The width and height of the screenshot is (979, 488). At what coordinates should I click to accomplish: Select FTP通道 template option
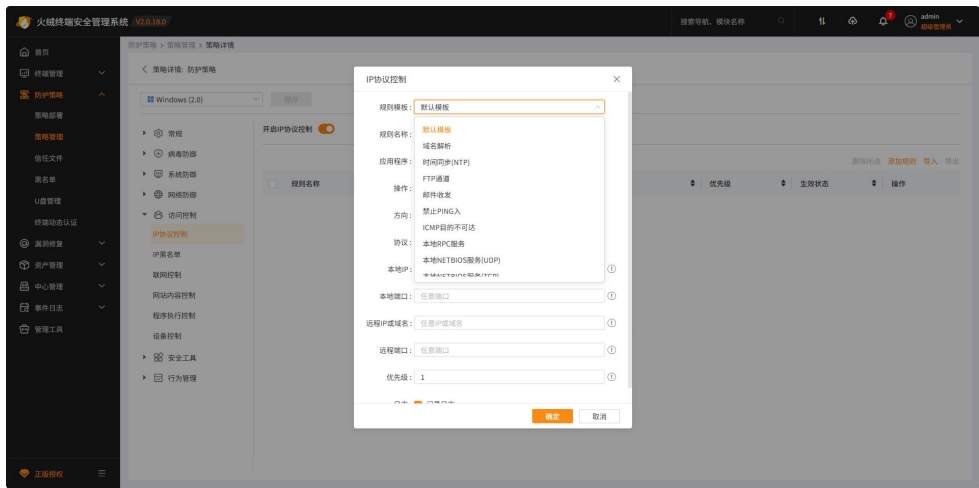coord(509,178)
